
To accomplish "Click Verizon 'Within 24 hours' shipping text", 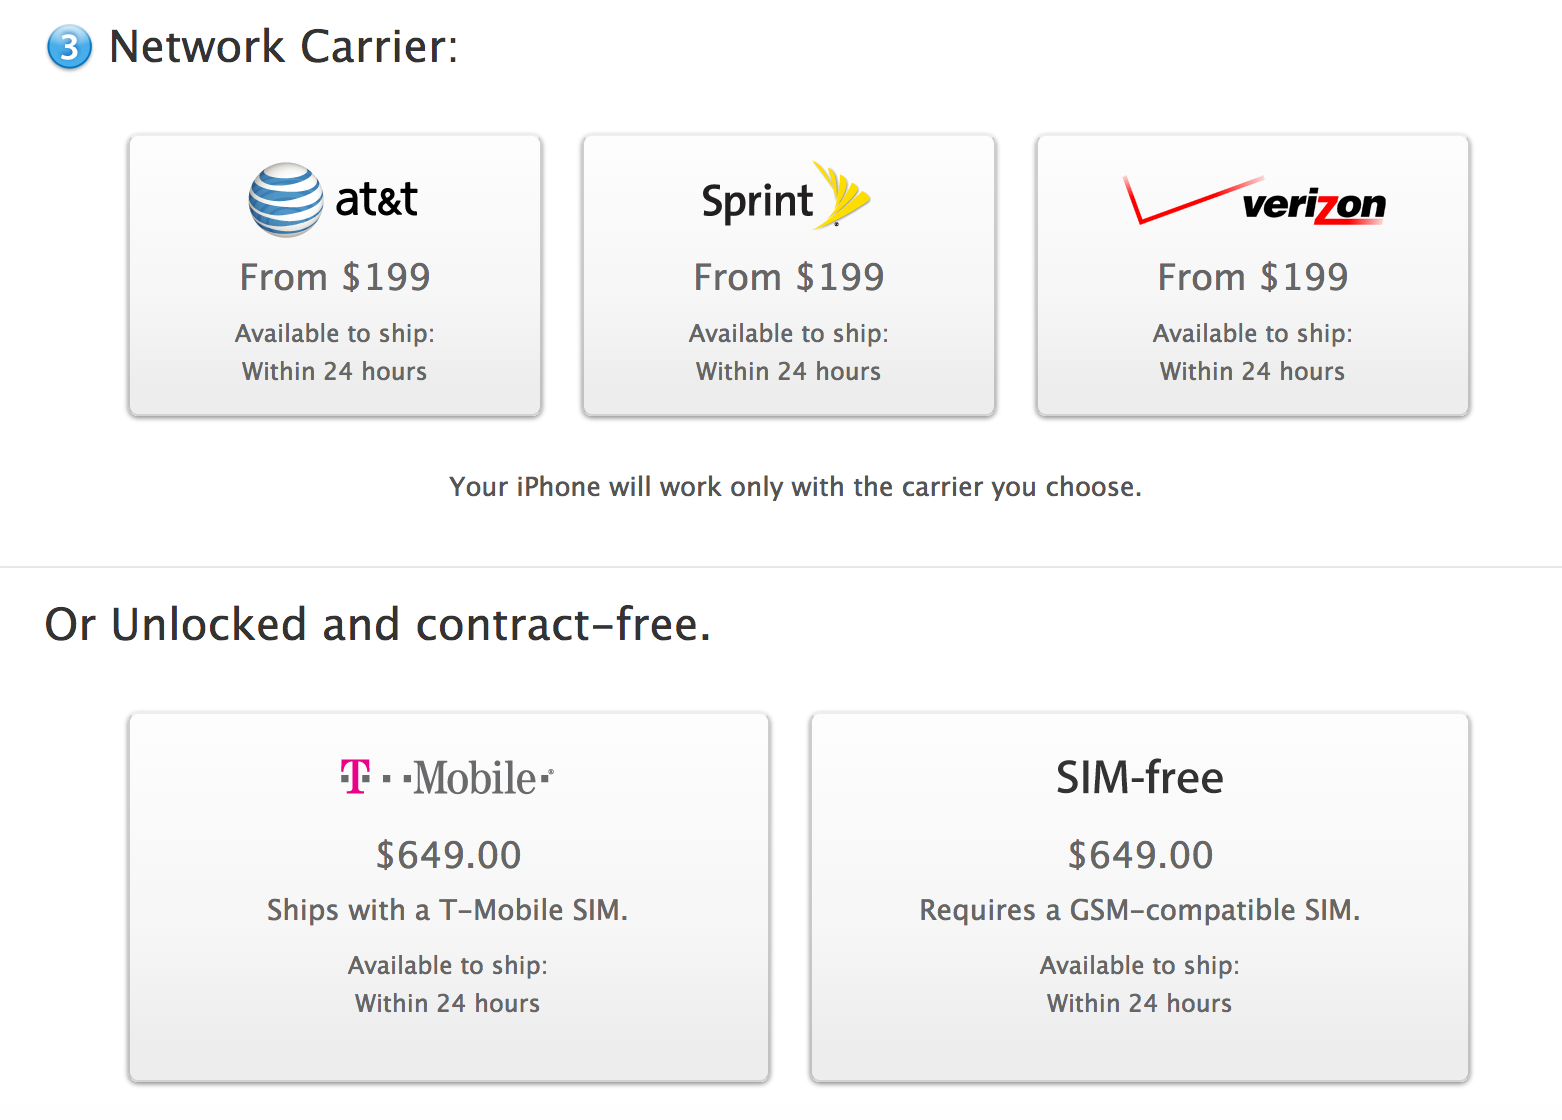I will coord(1252,372).
